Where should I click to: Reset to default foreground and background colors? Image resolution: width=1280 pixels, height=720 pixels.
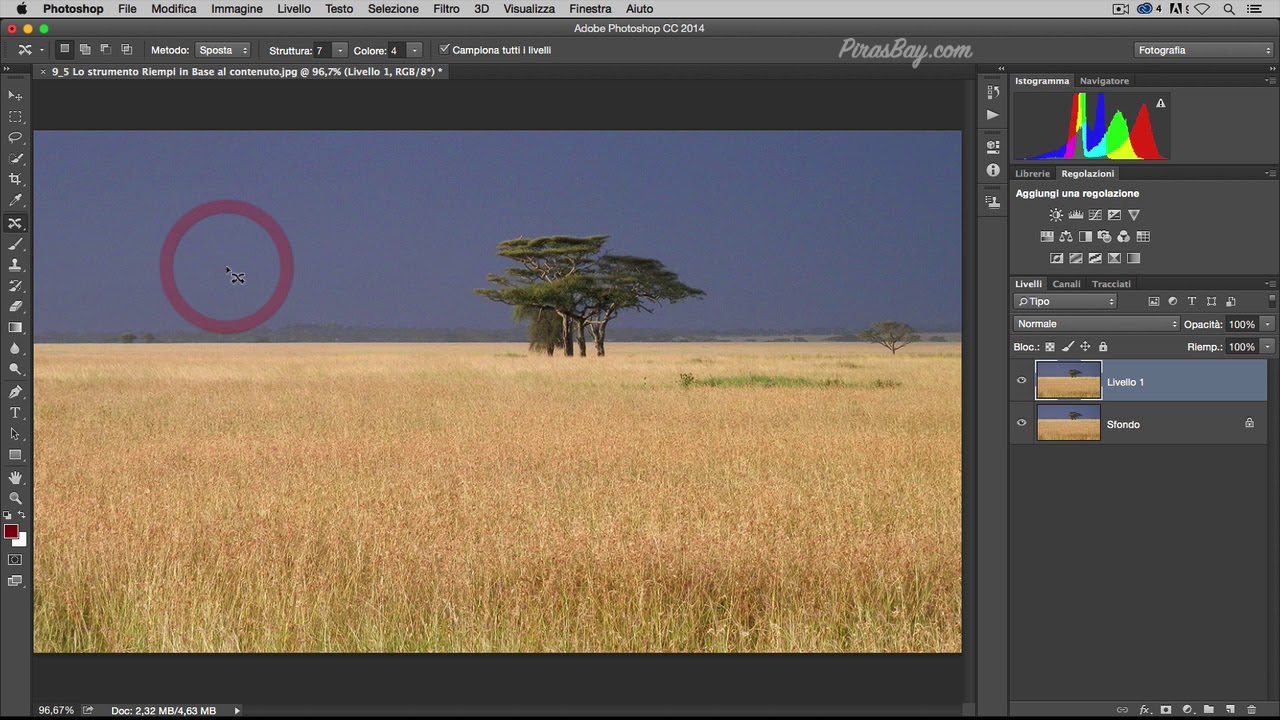[x=8, y=515]
